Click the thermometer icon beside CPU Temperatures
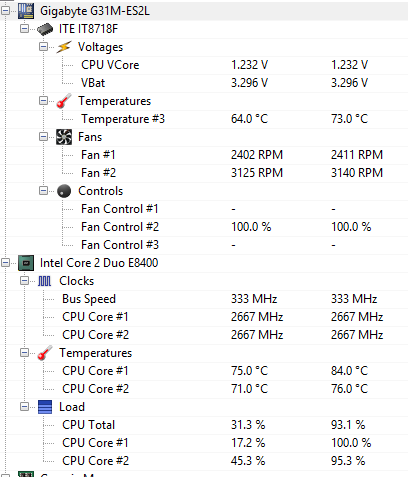Viewport: 408px width, 477px height. pos(45,353)
